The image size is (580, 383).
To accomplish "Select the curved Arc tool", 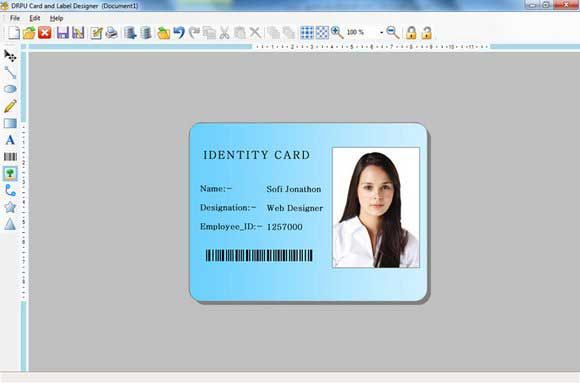I will pos(10,191).
